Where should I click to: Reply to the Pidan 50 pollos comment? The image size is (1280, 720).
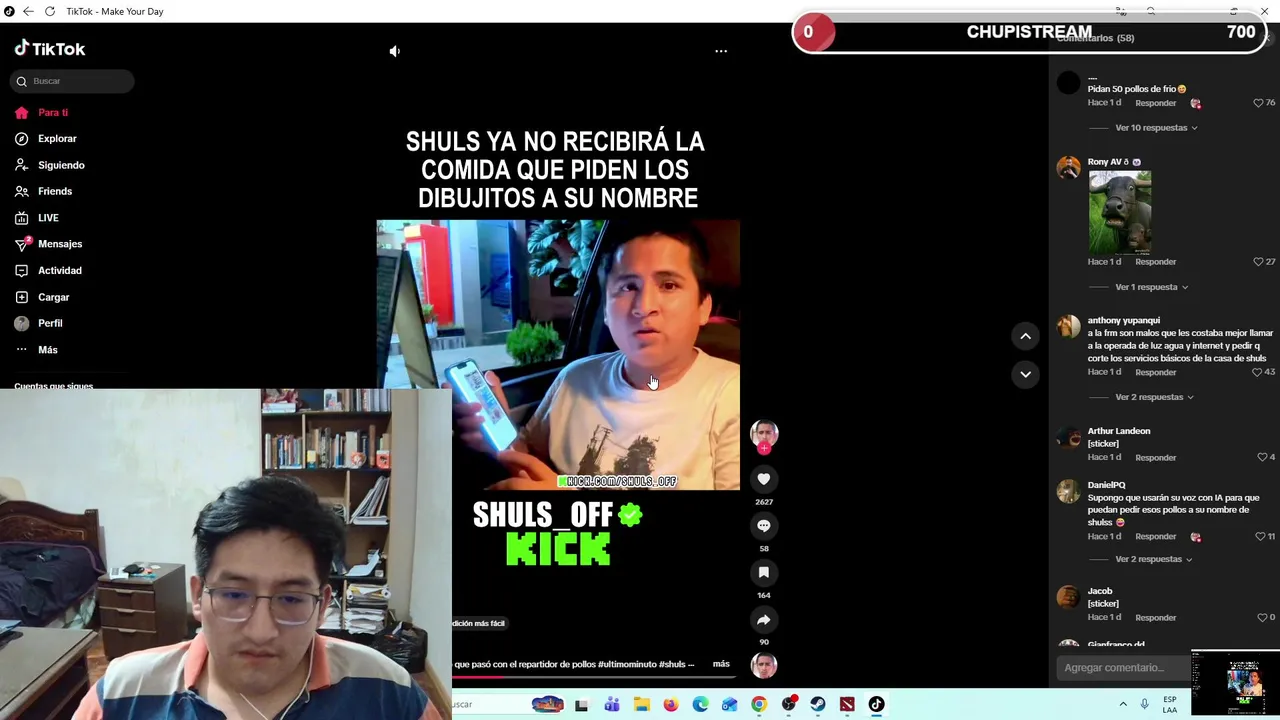click(1155, 103)
